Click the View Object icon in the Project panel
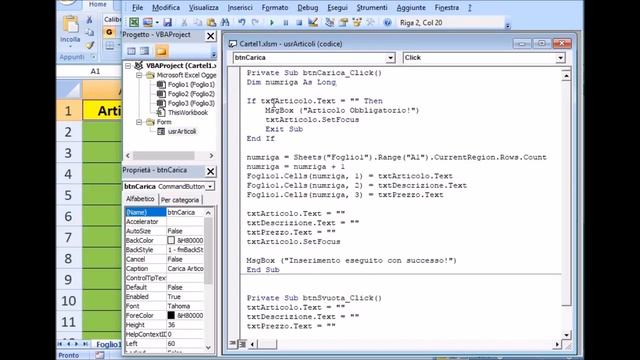 click(x=144, y=51)
